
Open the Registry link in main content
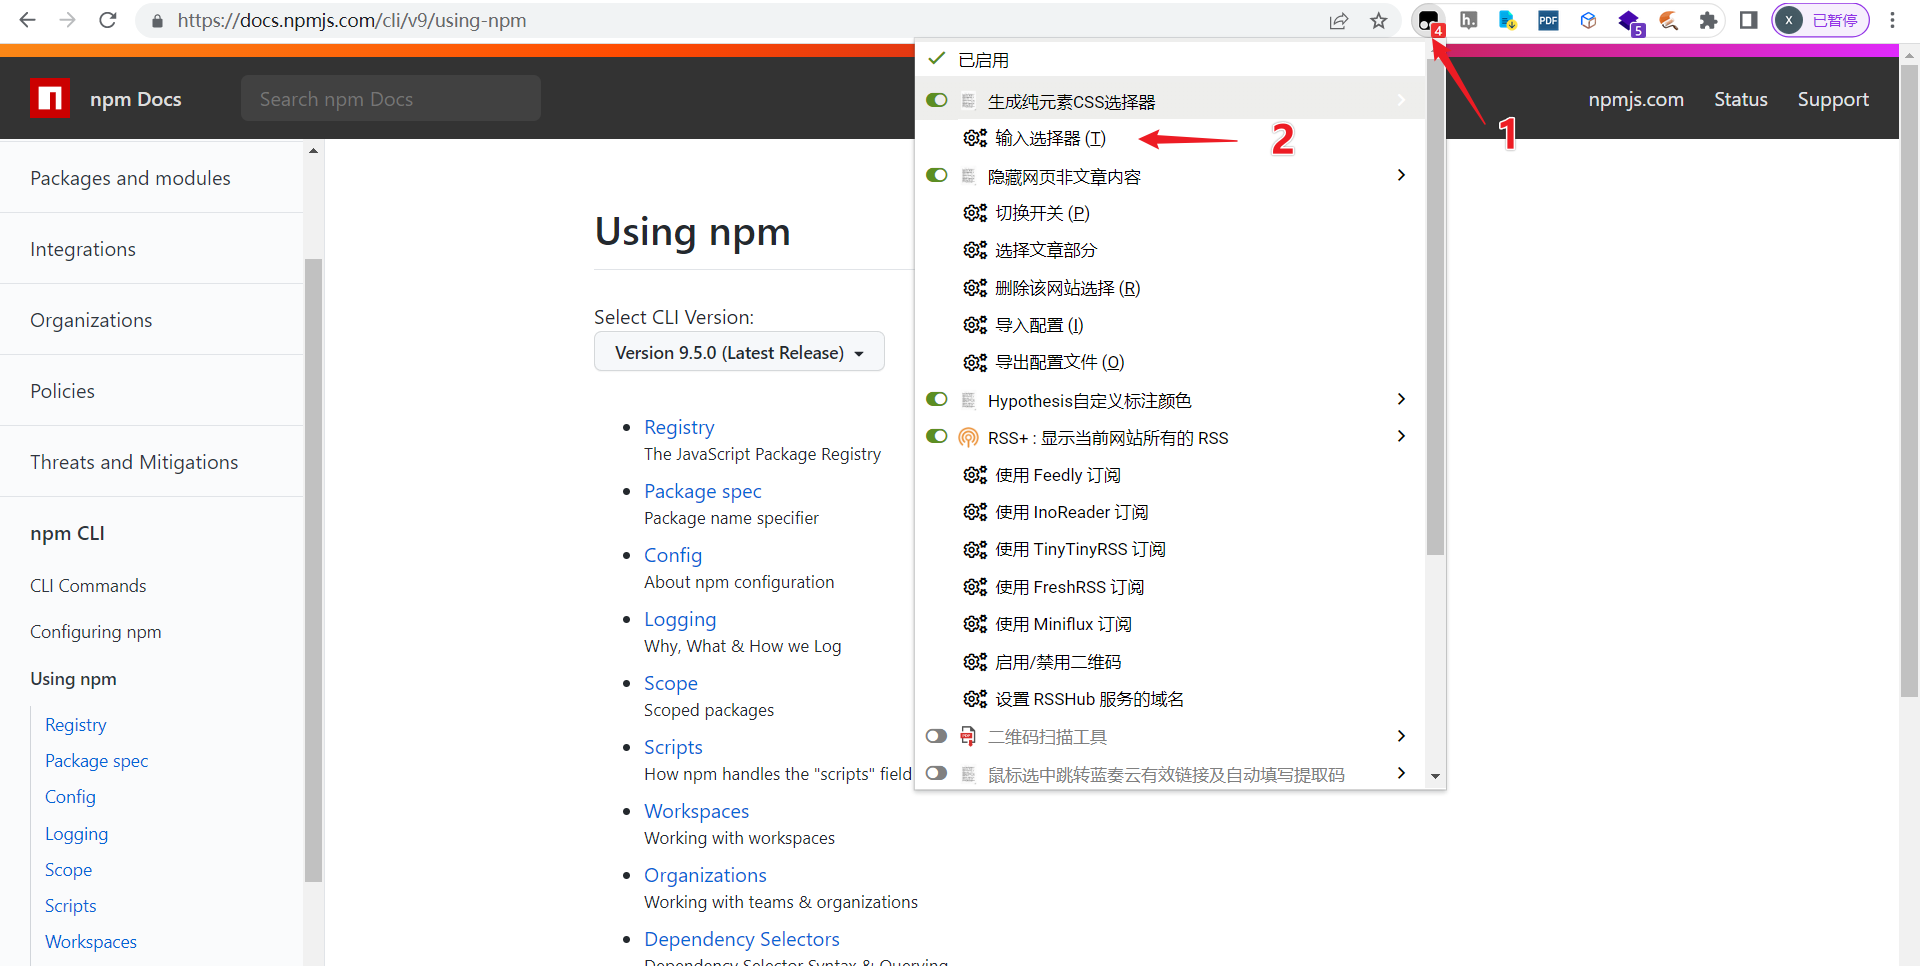(x=679, y=427)
